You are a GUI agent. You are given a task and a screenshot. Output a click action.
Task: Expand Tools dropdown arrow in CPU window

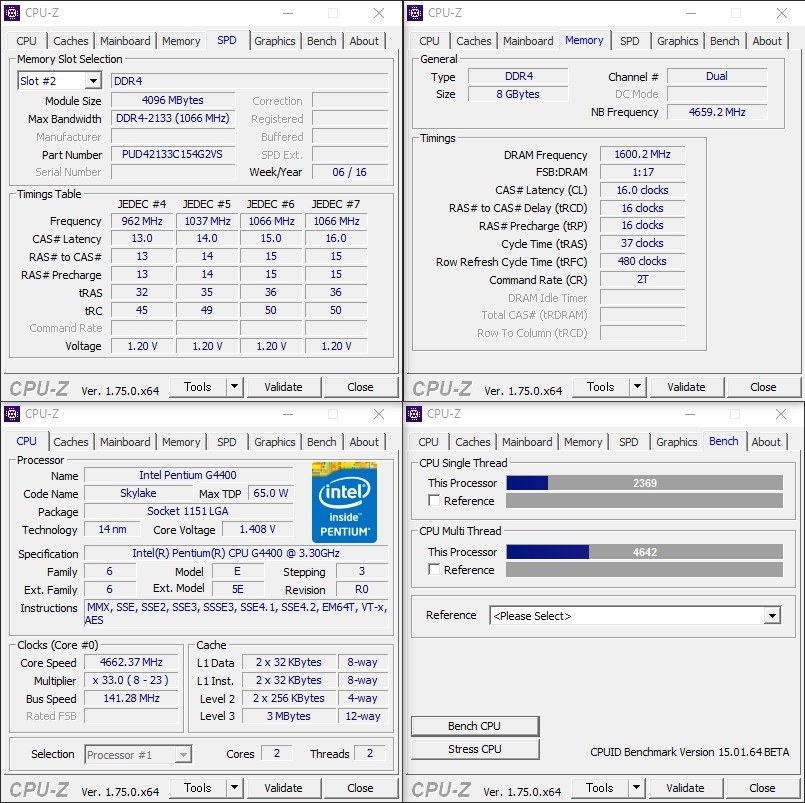pos(234,788)
